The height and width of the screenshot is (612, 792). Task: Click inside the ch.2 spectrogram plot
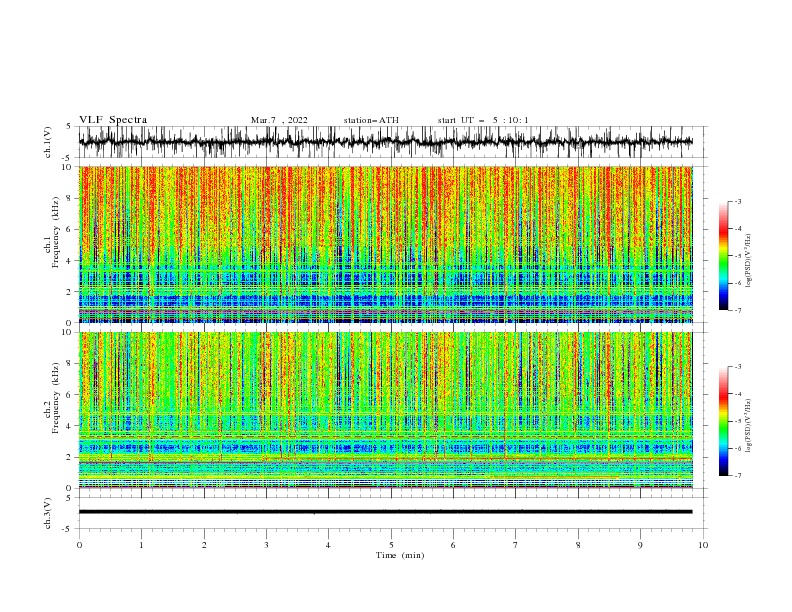click(385, 410)
